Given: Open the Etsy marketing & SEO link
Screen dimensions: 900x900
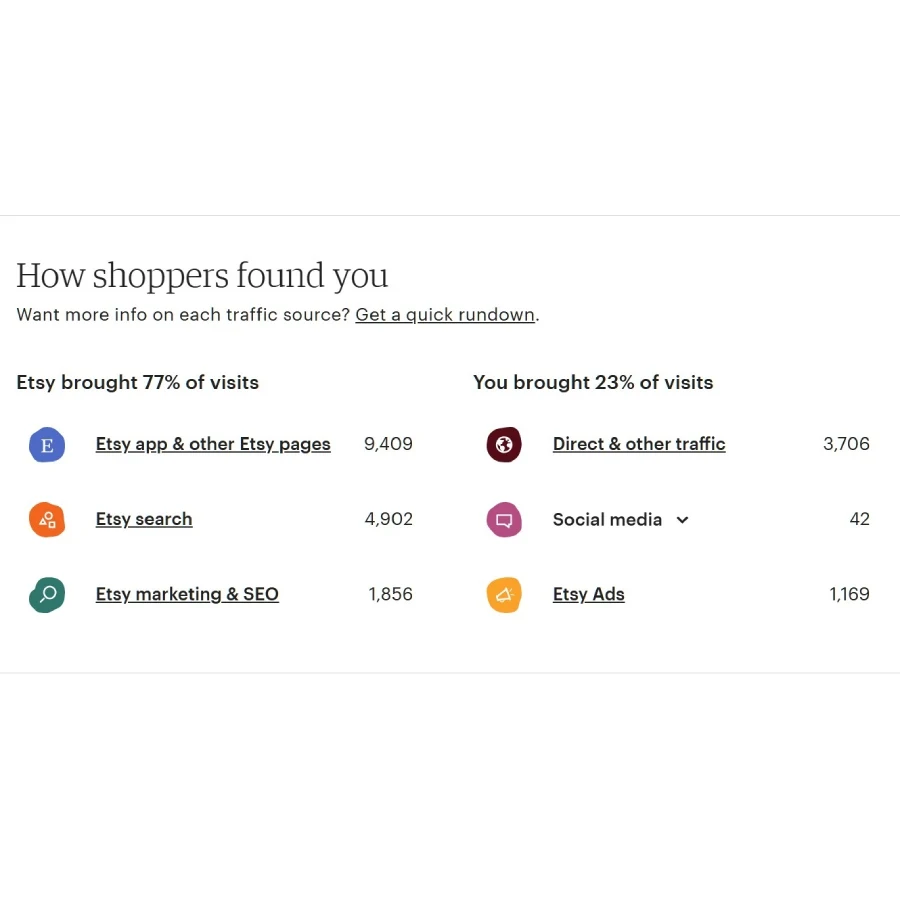Looking at the screenshot, I should pos(187,594).
